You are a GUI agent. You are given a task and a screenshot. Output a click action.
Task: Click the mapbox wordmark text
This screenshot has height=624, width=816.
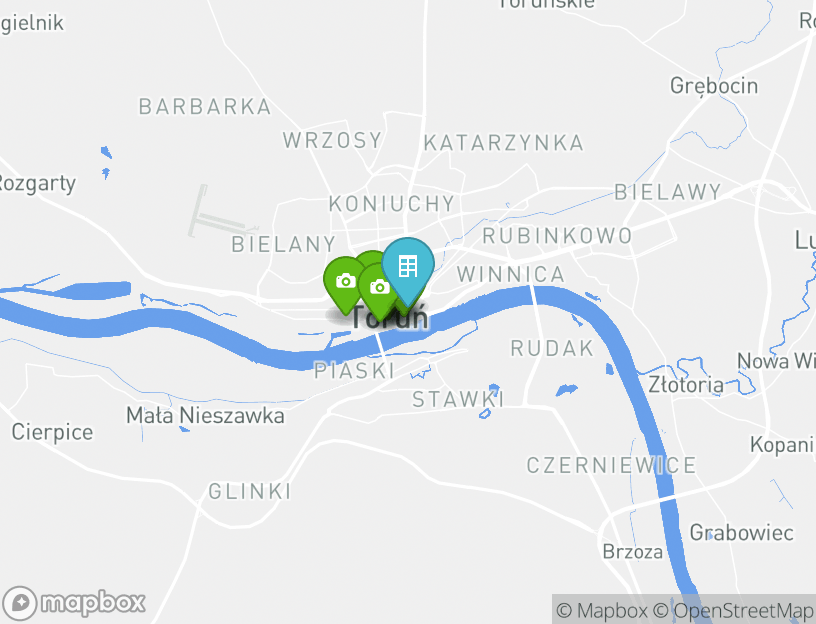pyautogui.click(x=93, y=604)
